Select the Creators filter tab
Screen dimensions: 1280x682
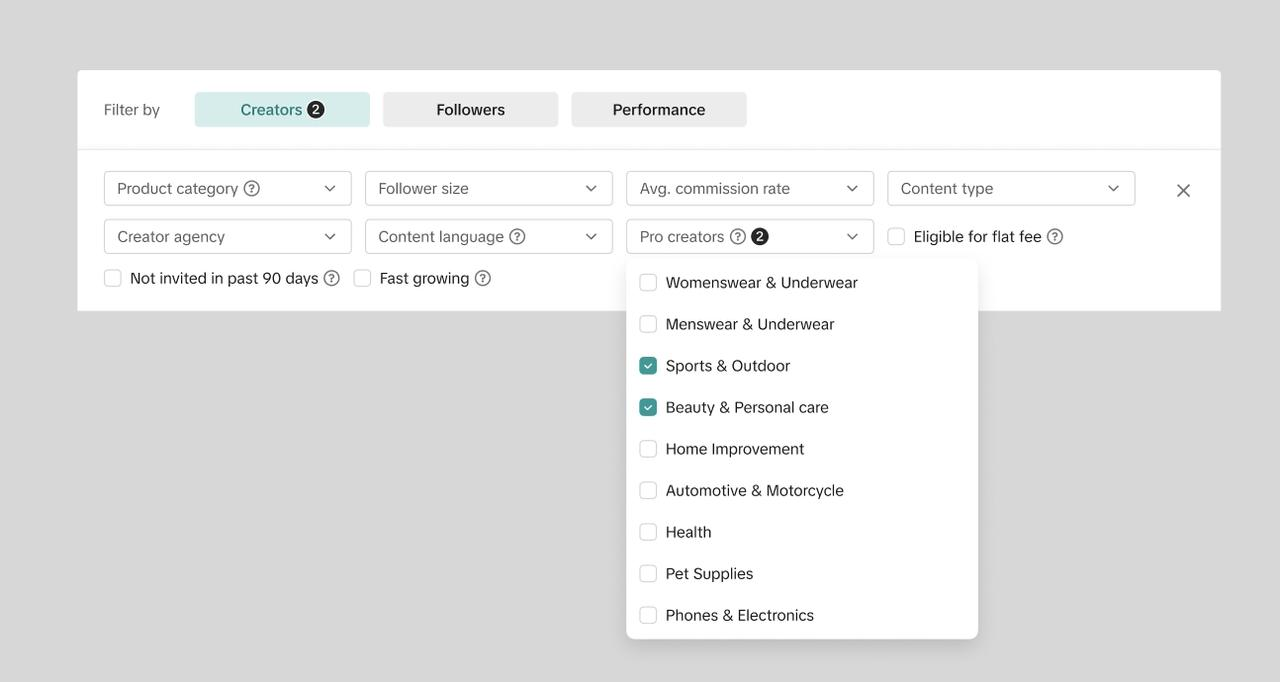click(x=281, y=110)
